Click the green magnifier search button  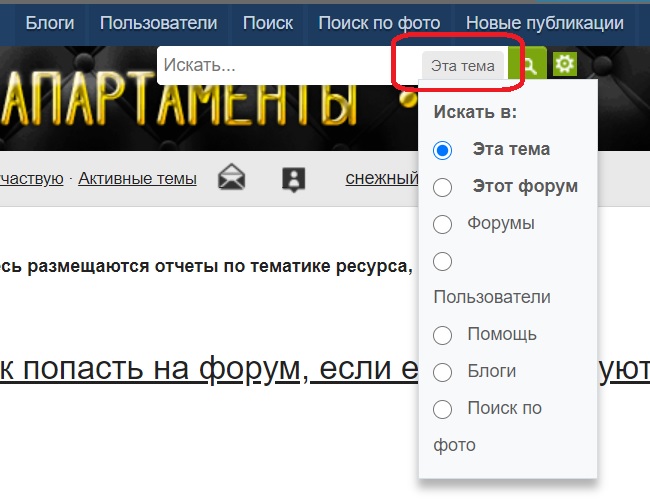point(529,66)
